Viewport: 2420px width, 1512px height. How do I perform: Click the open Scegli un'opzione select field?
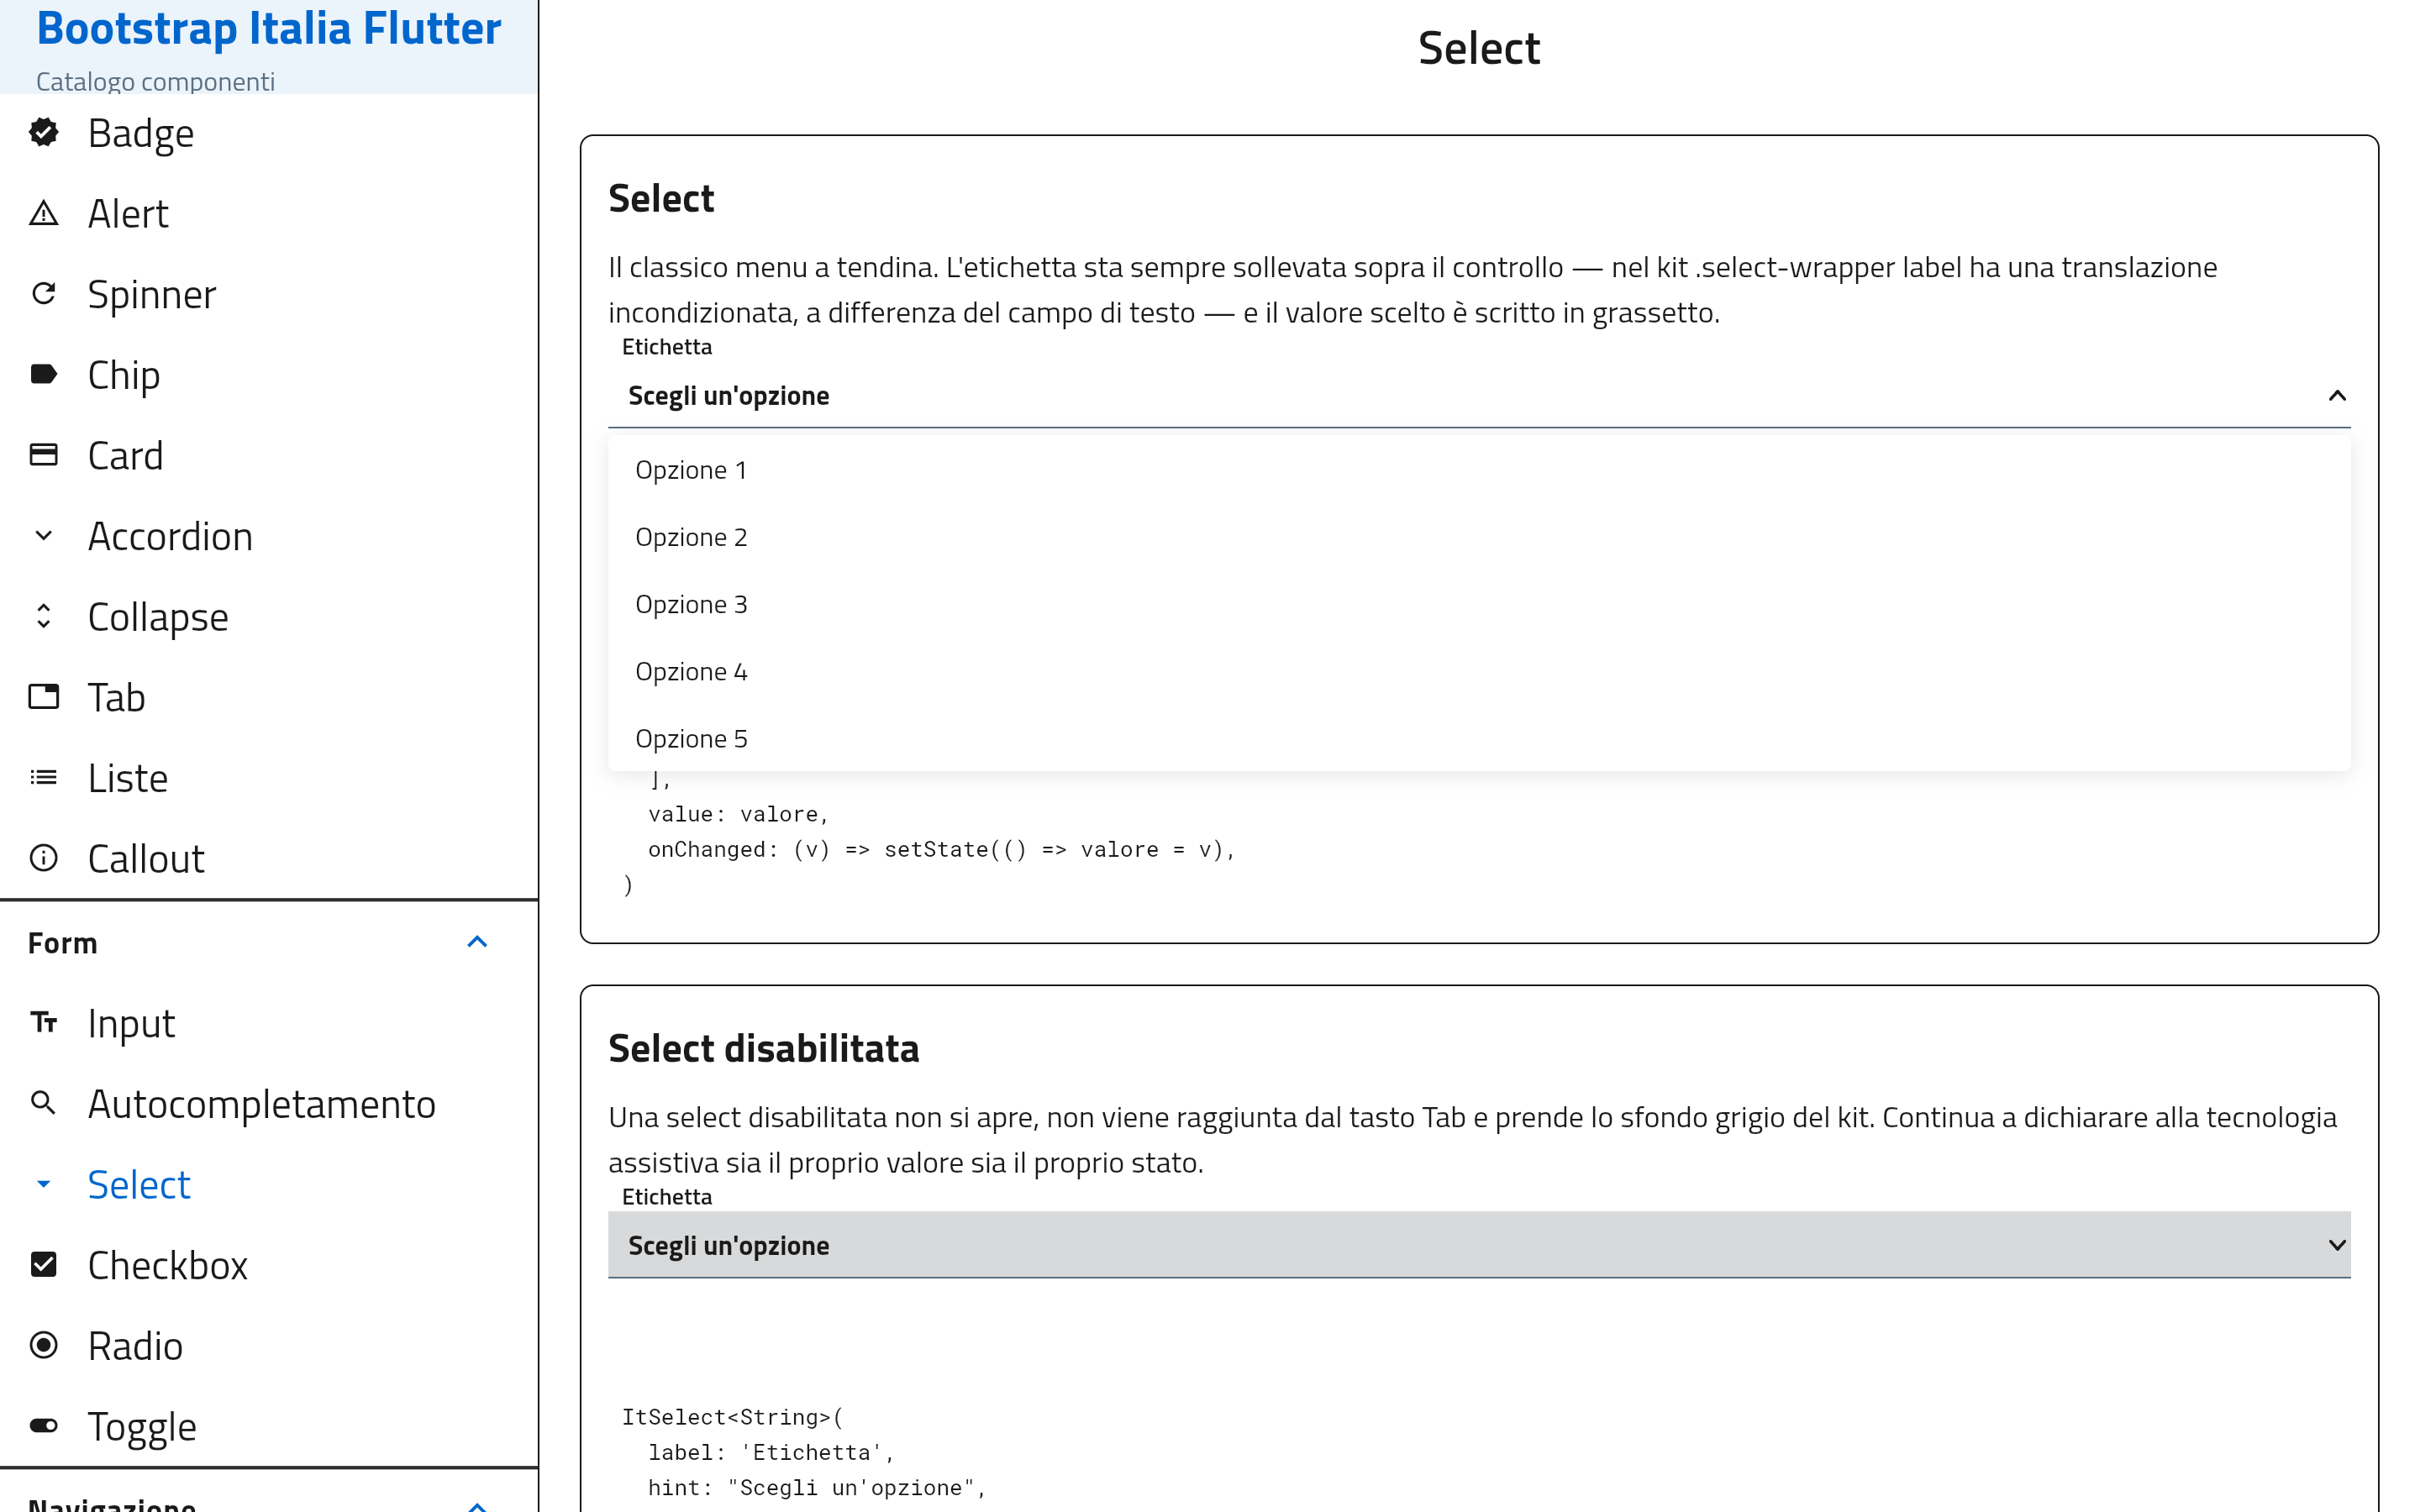pyautogui.click(x=1479, y=395)
